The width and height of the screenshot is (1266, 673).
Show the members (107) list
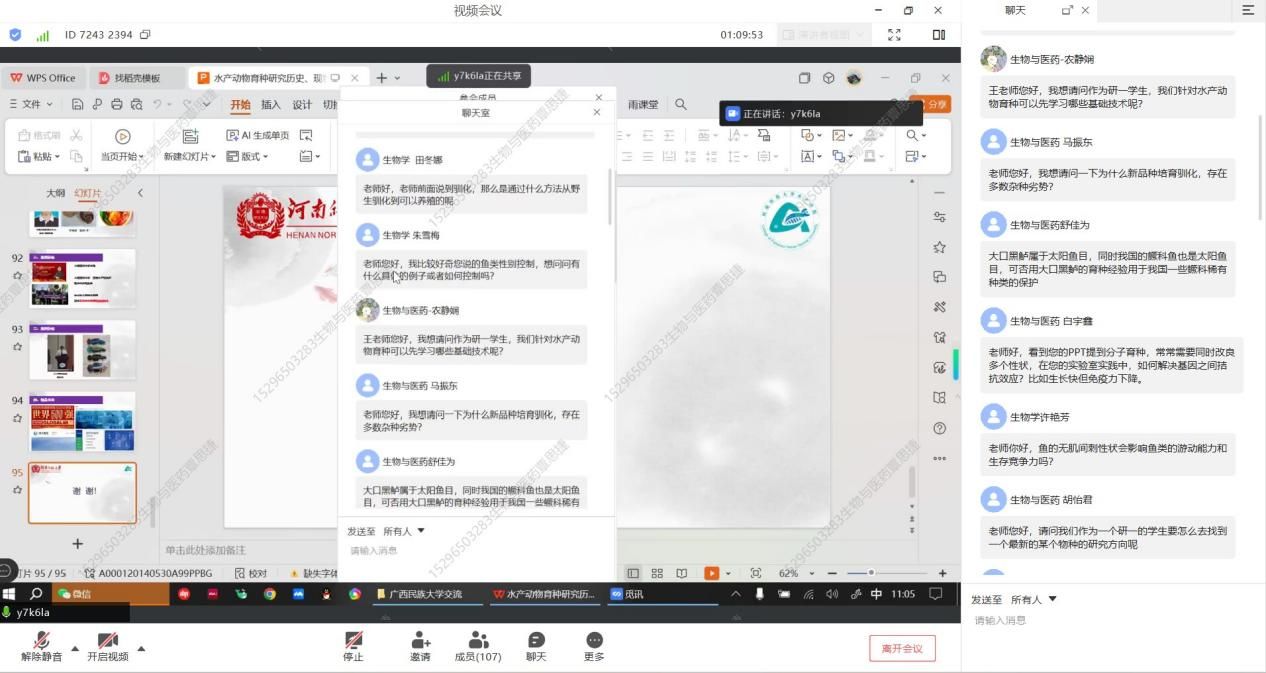[478, 646]
